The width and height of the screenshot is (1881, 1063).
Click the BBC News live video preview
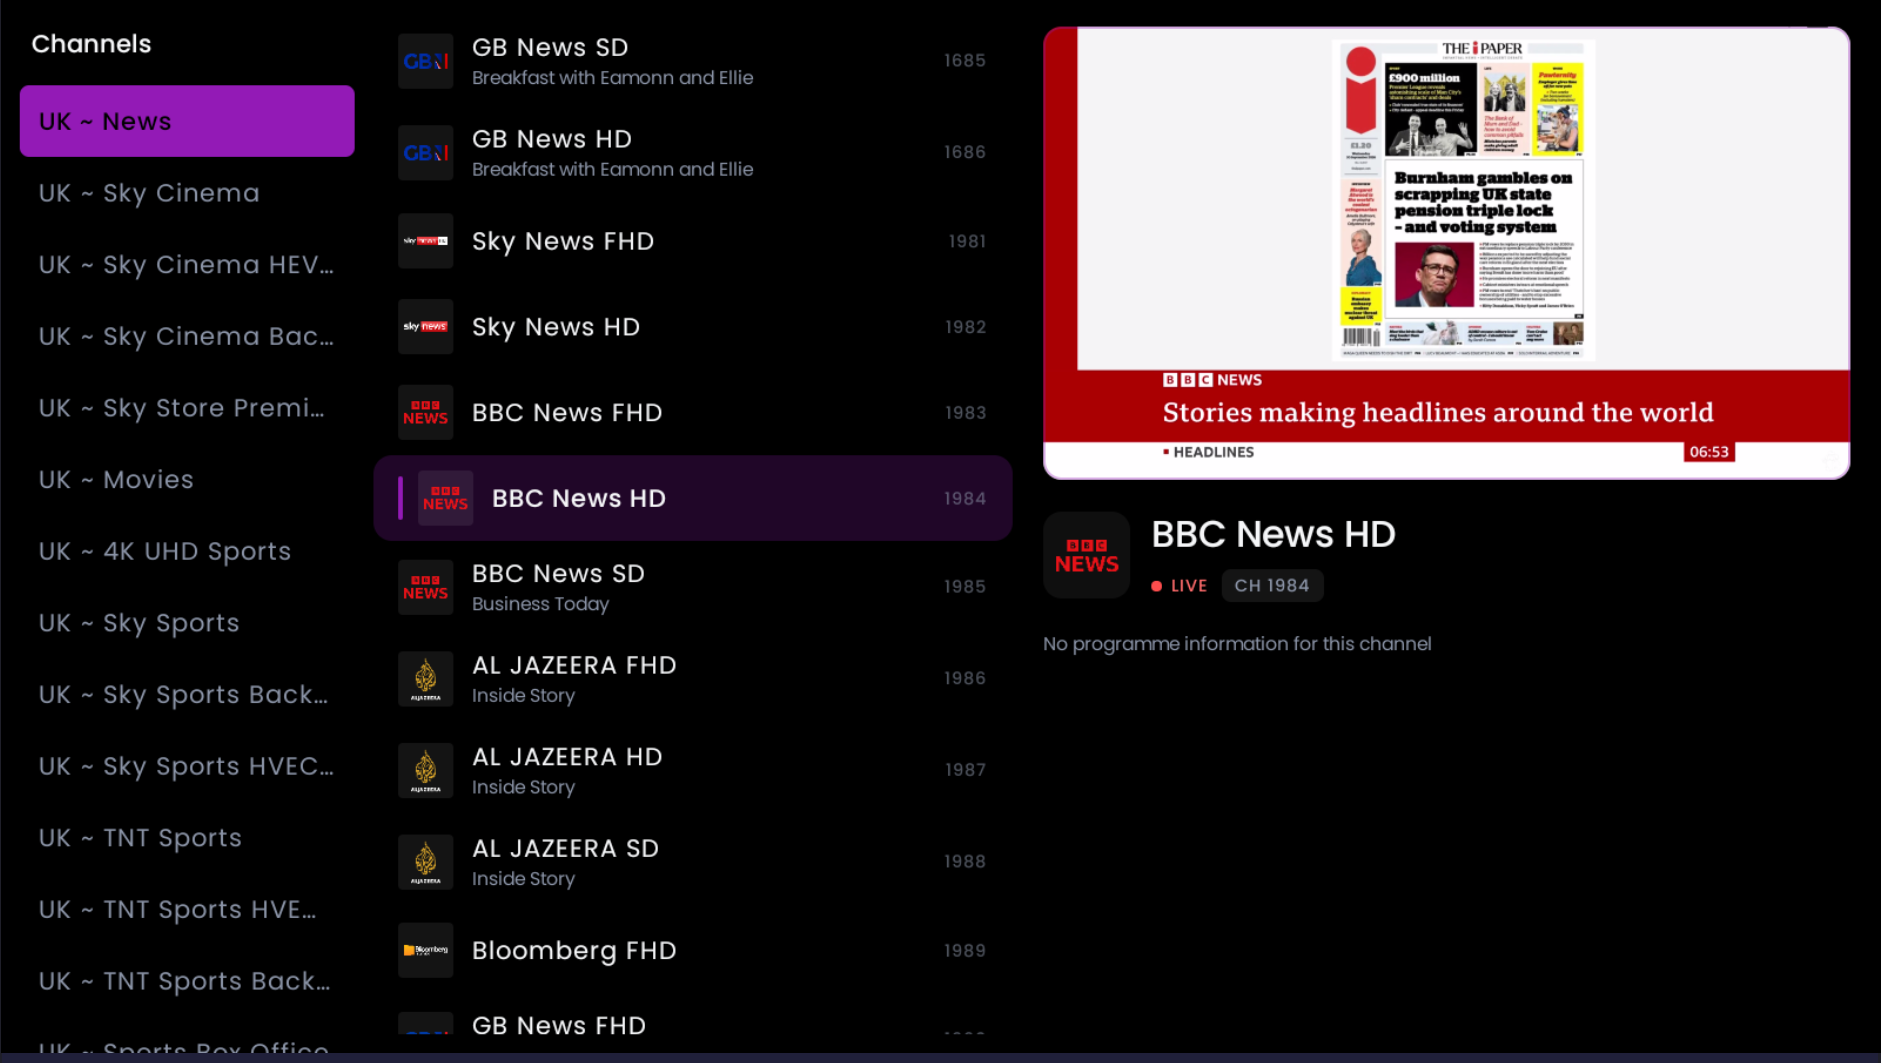(x=1446, y=253)
